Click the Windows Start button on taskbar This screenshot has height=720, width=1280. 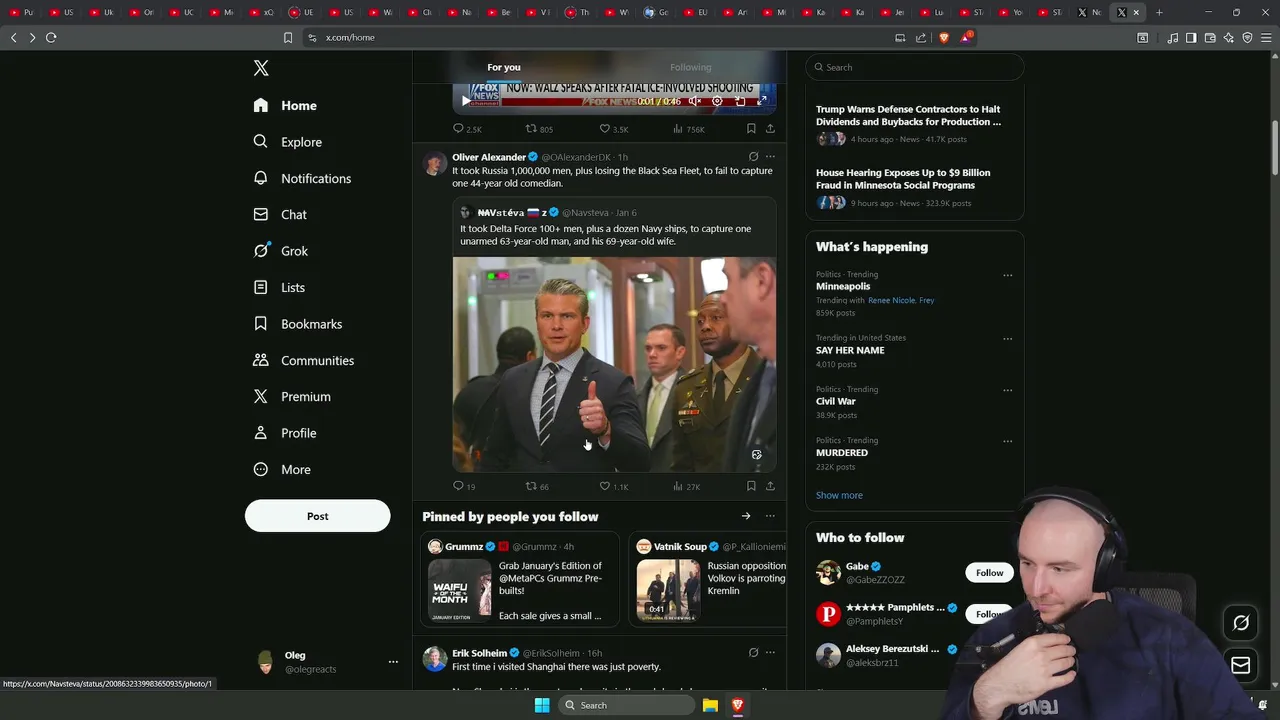coord(542,705)
